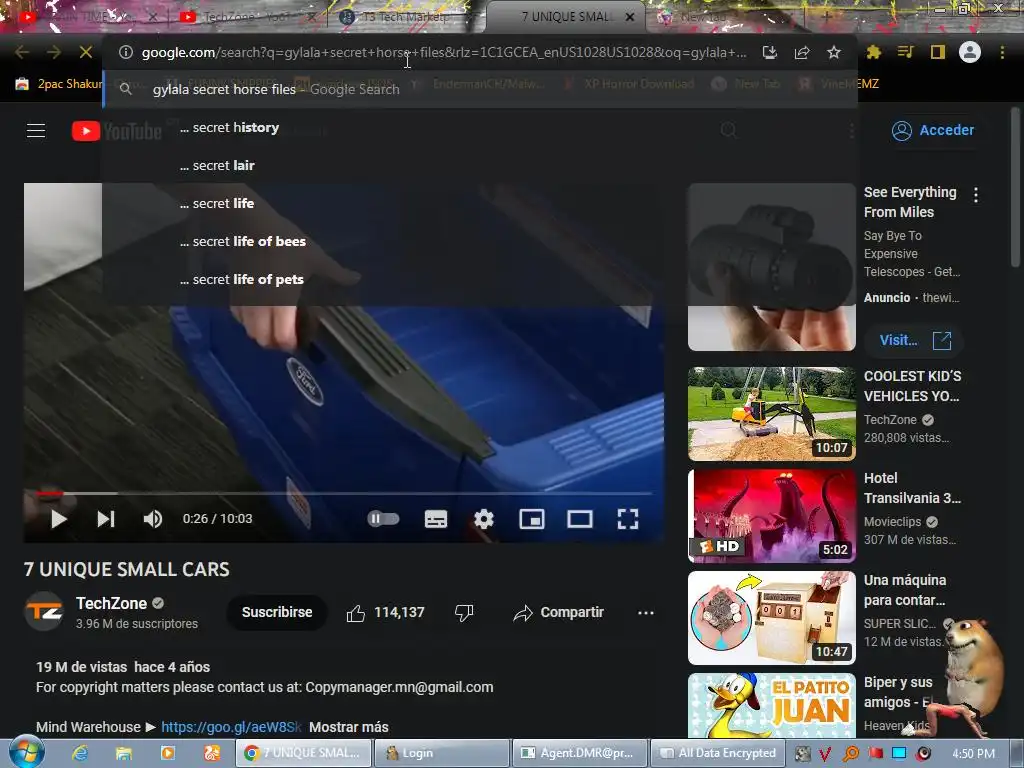The height and width of the screenshot is (768, 1024).
Task: Click the Chrome profile avatar
Action: point(970,52)
